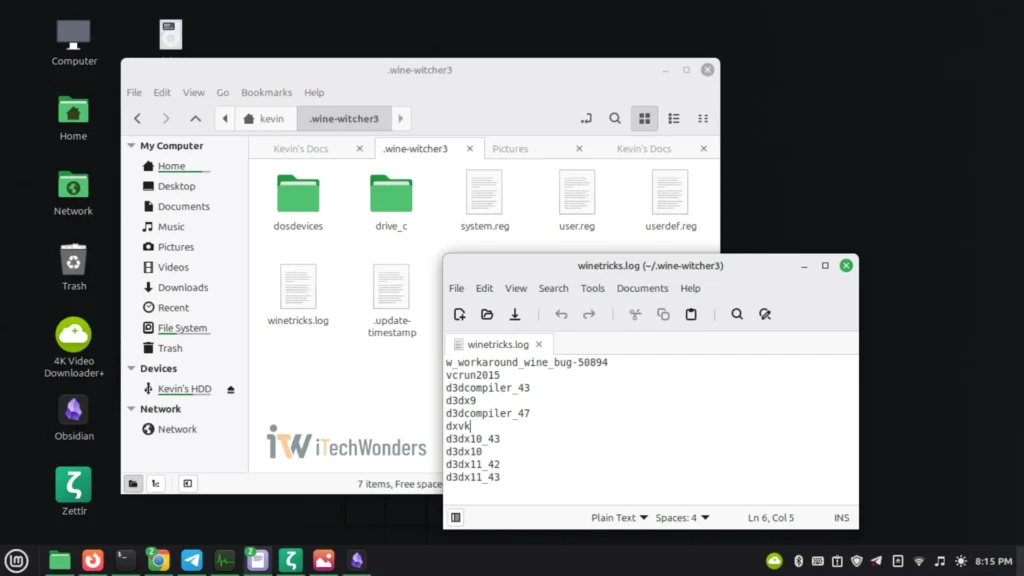Start a file search with the magnifier icon
Viewport: 1024px width, 576px height.
coord(614,117)
